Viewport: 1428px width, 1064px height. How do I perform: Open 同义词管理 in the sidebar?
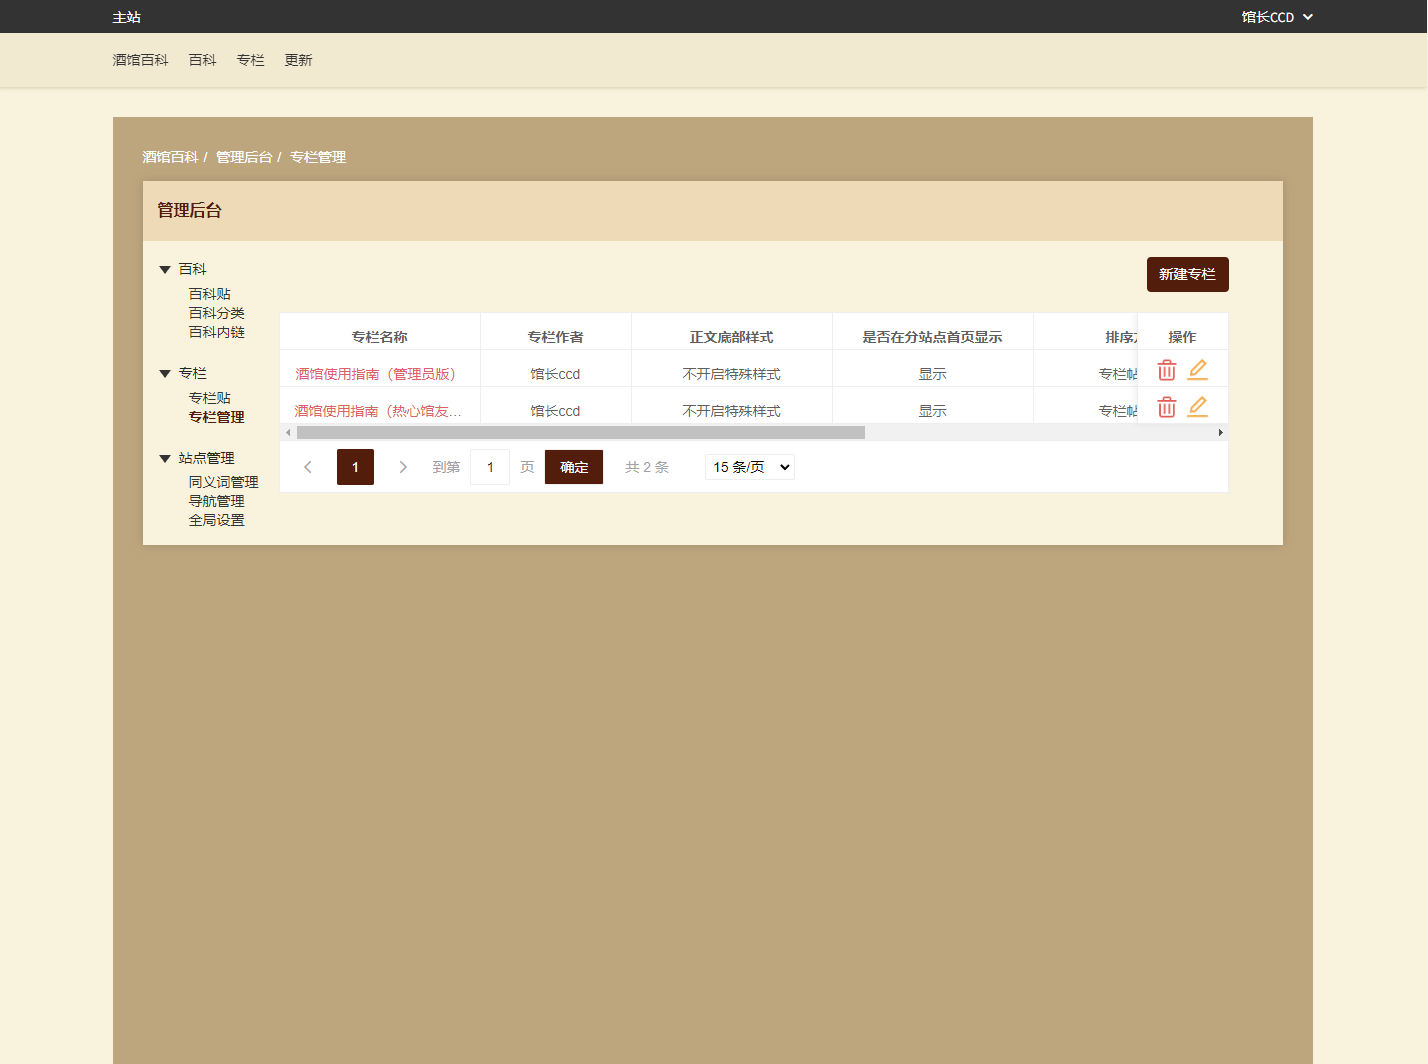223,482
